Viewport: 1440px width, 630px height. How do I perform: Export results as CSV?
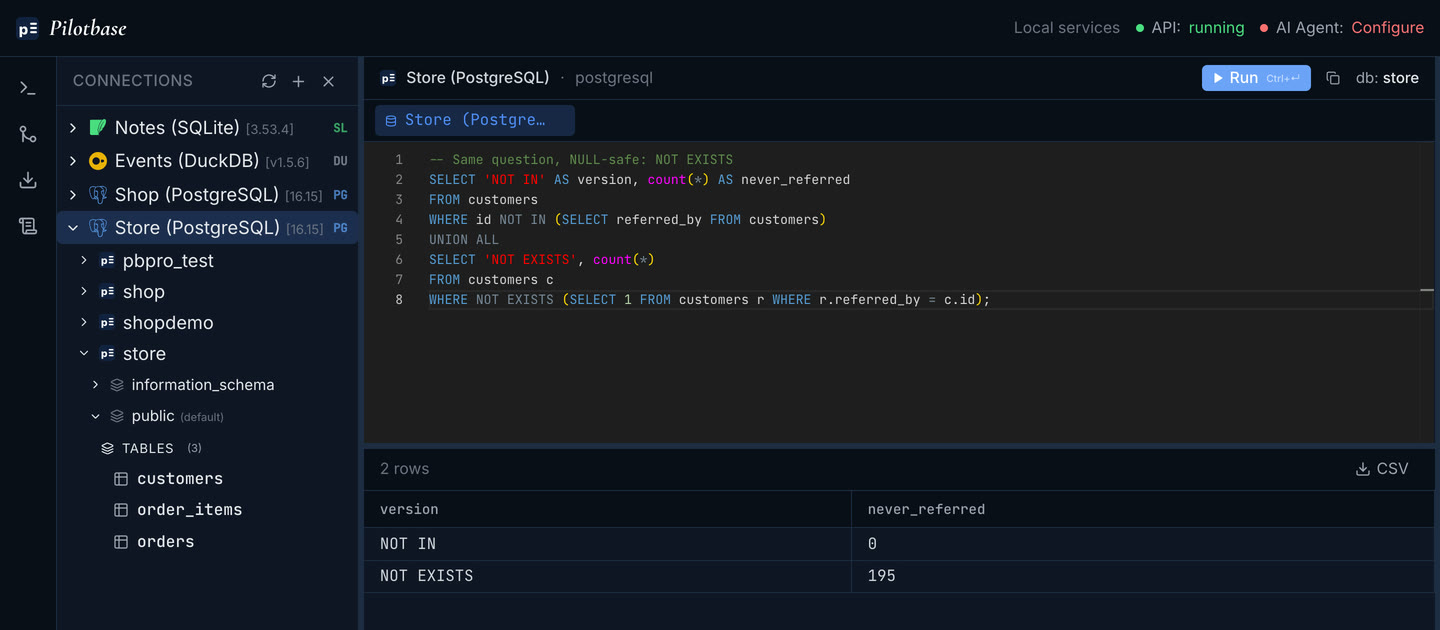(1382, 469)
